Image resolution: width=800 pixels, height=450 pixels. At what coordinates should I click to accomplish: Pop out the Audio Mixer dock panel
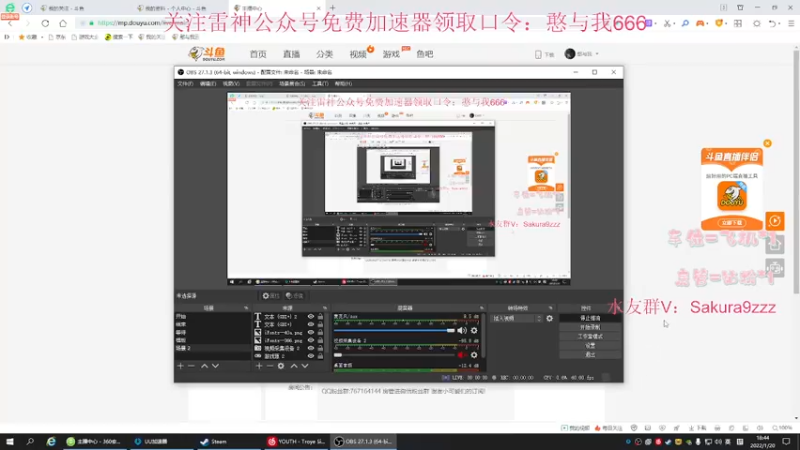481,308
